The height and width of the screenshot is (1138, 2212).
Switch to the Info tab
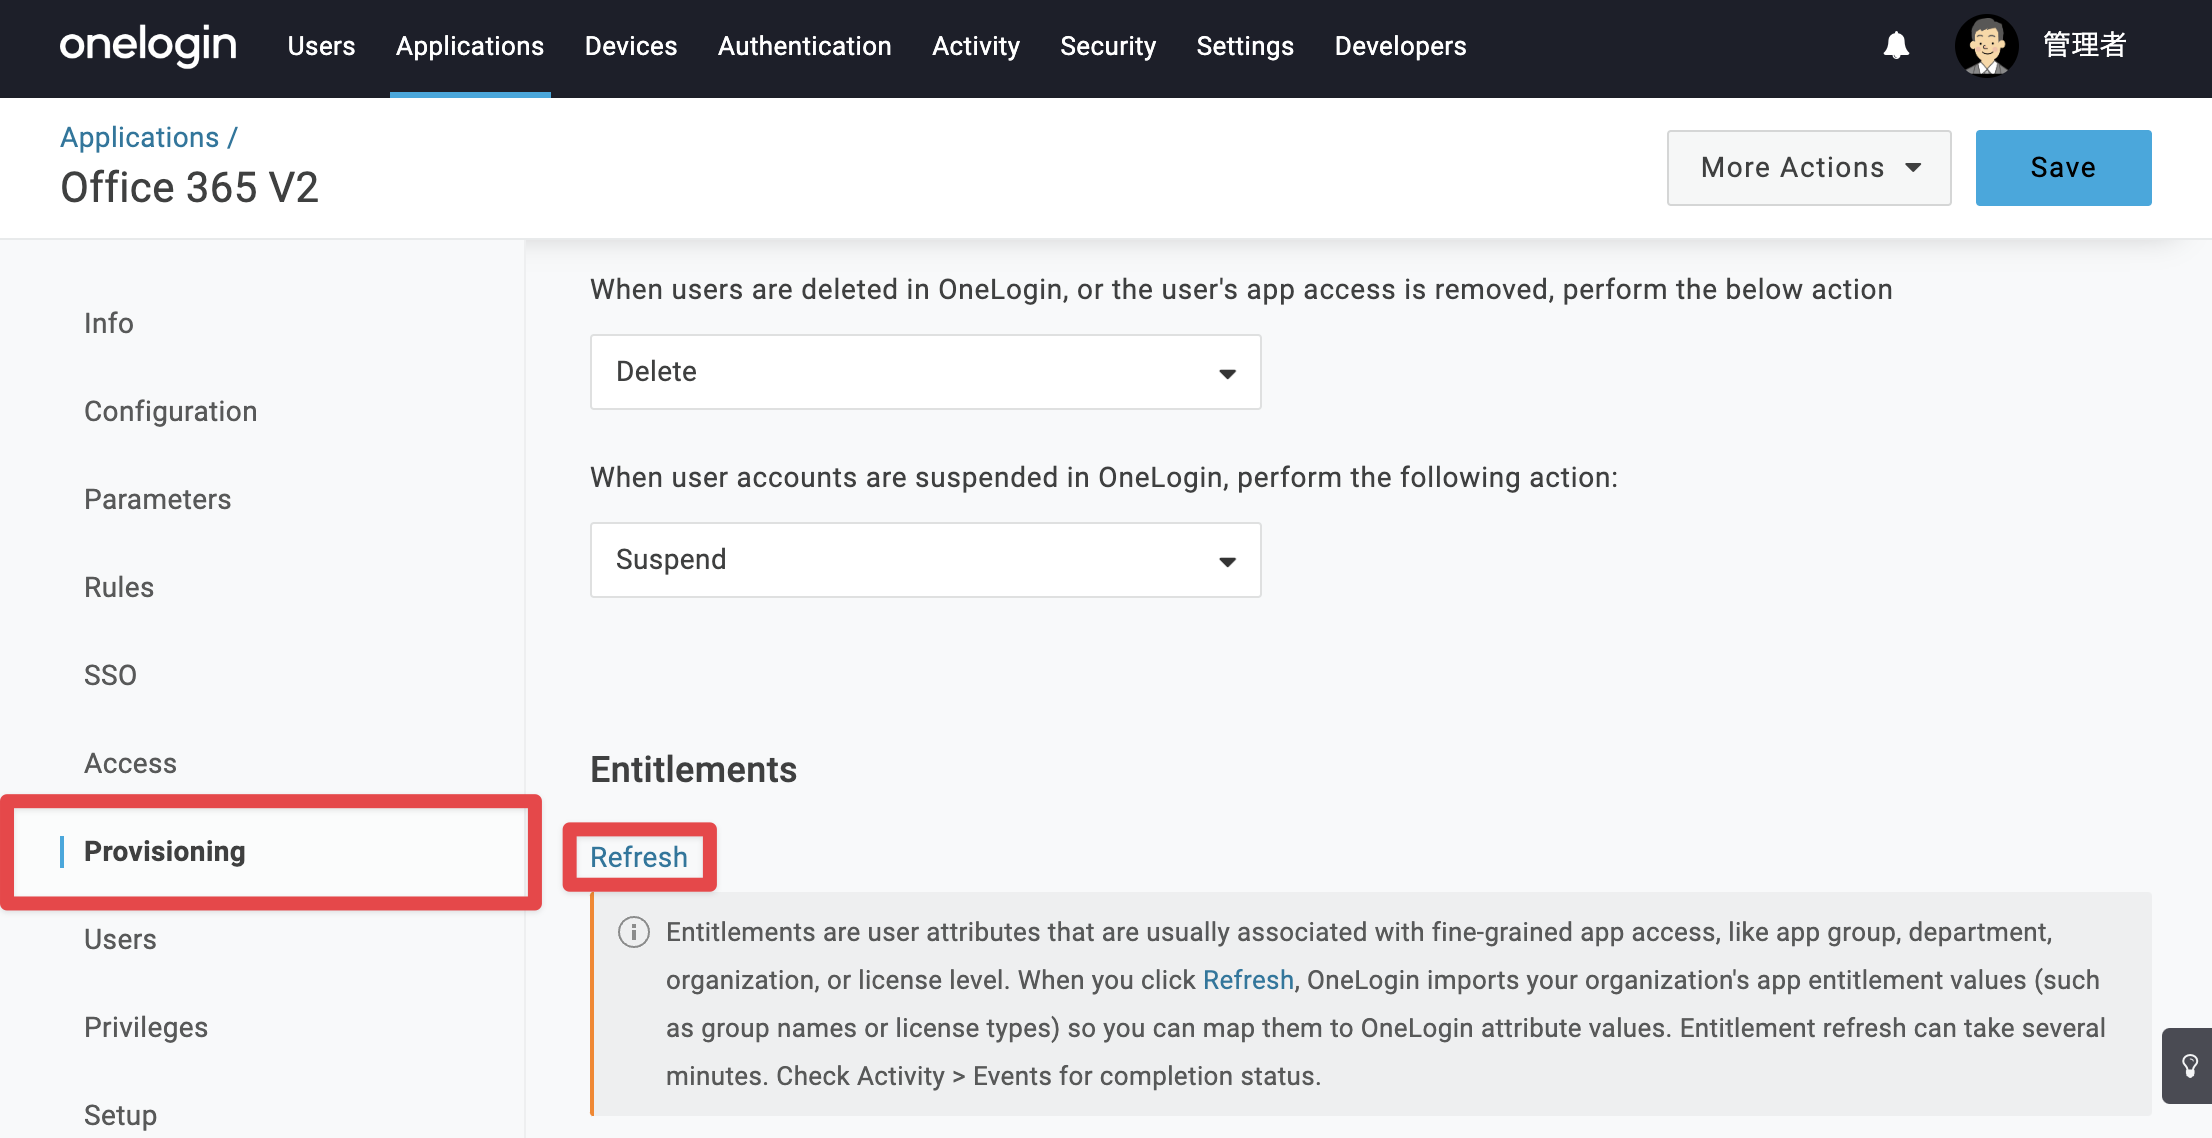click(x=109, y=323)
